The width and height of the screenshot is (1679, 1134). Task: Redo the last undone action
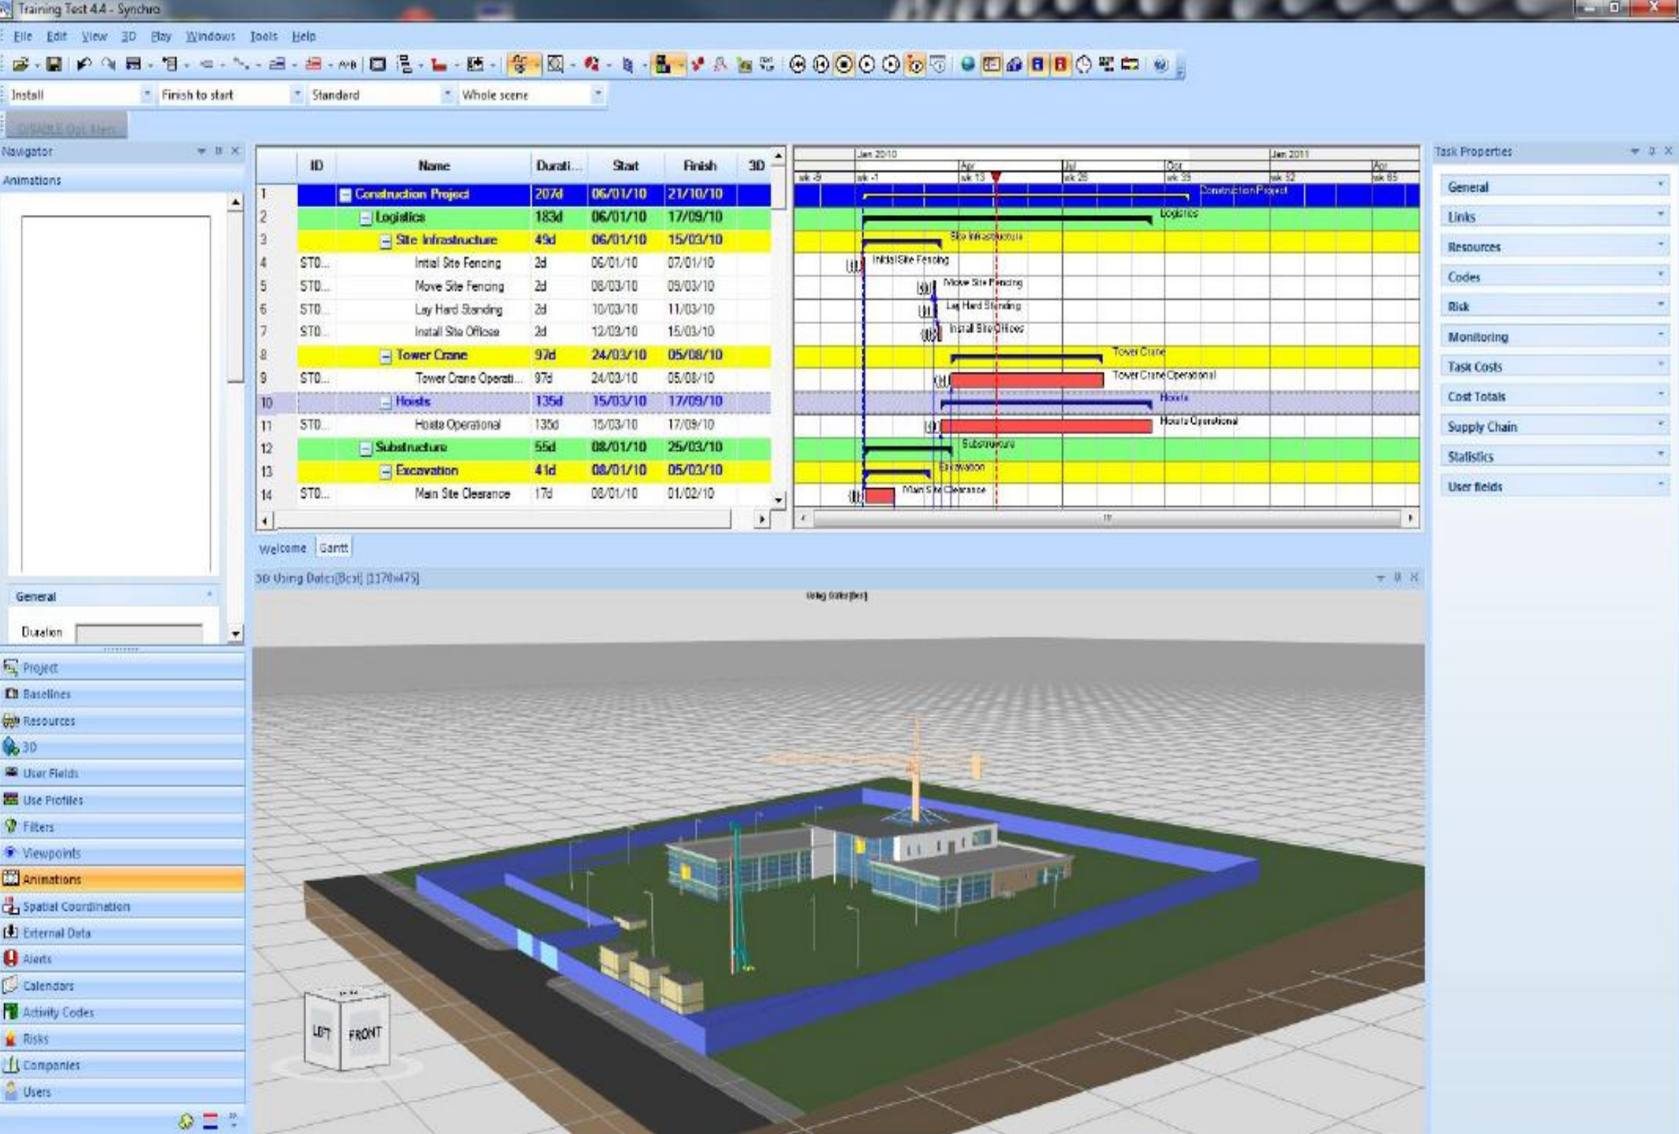coord(107,65)
